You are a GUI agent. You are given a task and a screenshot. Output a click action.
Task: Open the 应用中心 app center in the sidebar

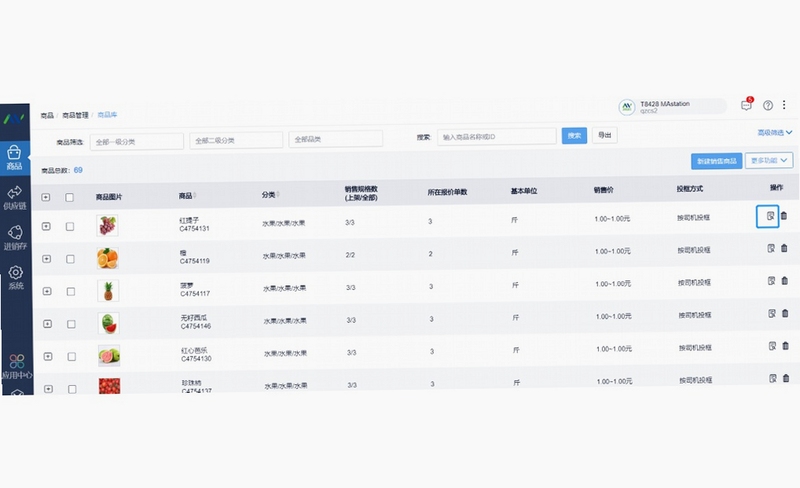17,367
